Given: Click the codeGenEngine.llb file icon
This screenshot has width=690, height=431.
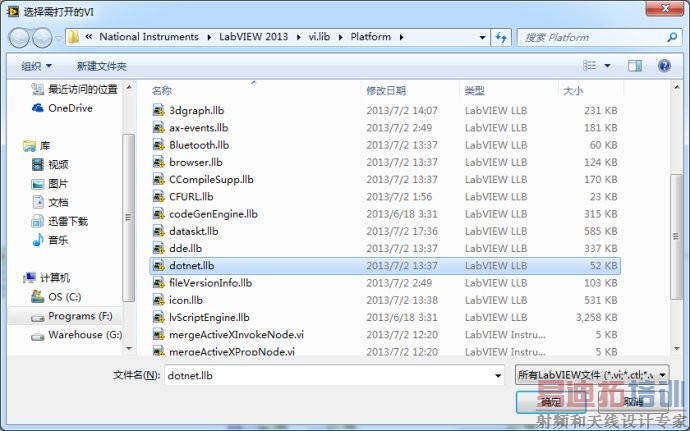Looking at the screenshot, I should tap(158, 214).
